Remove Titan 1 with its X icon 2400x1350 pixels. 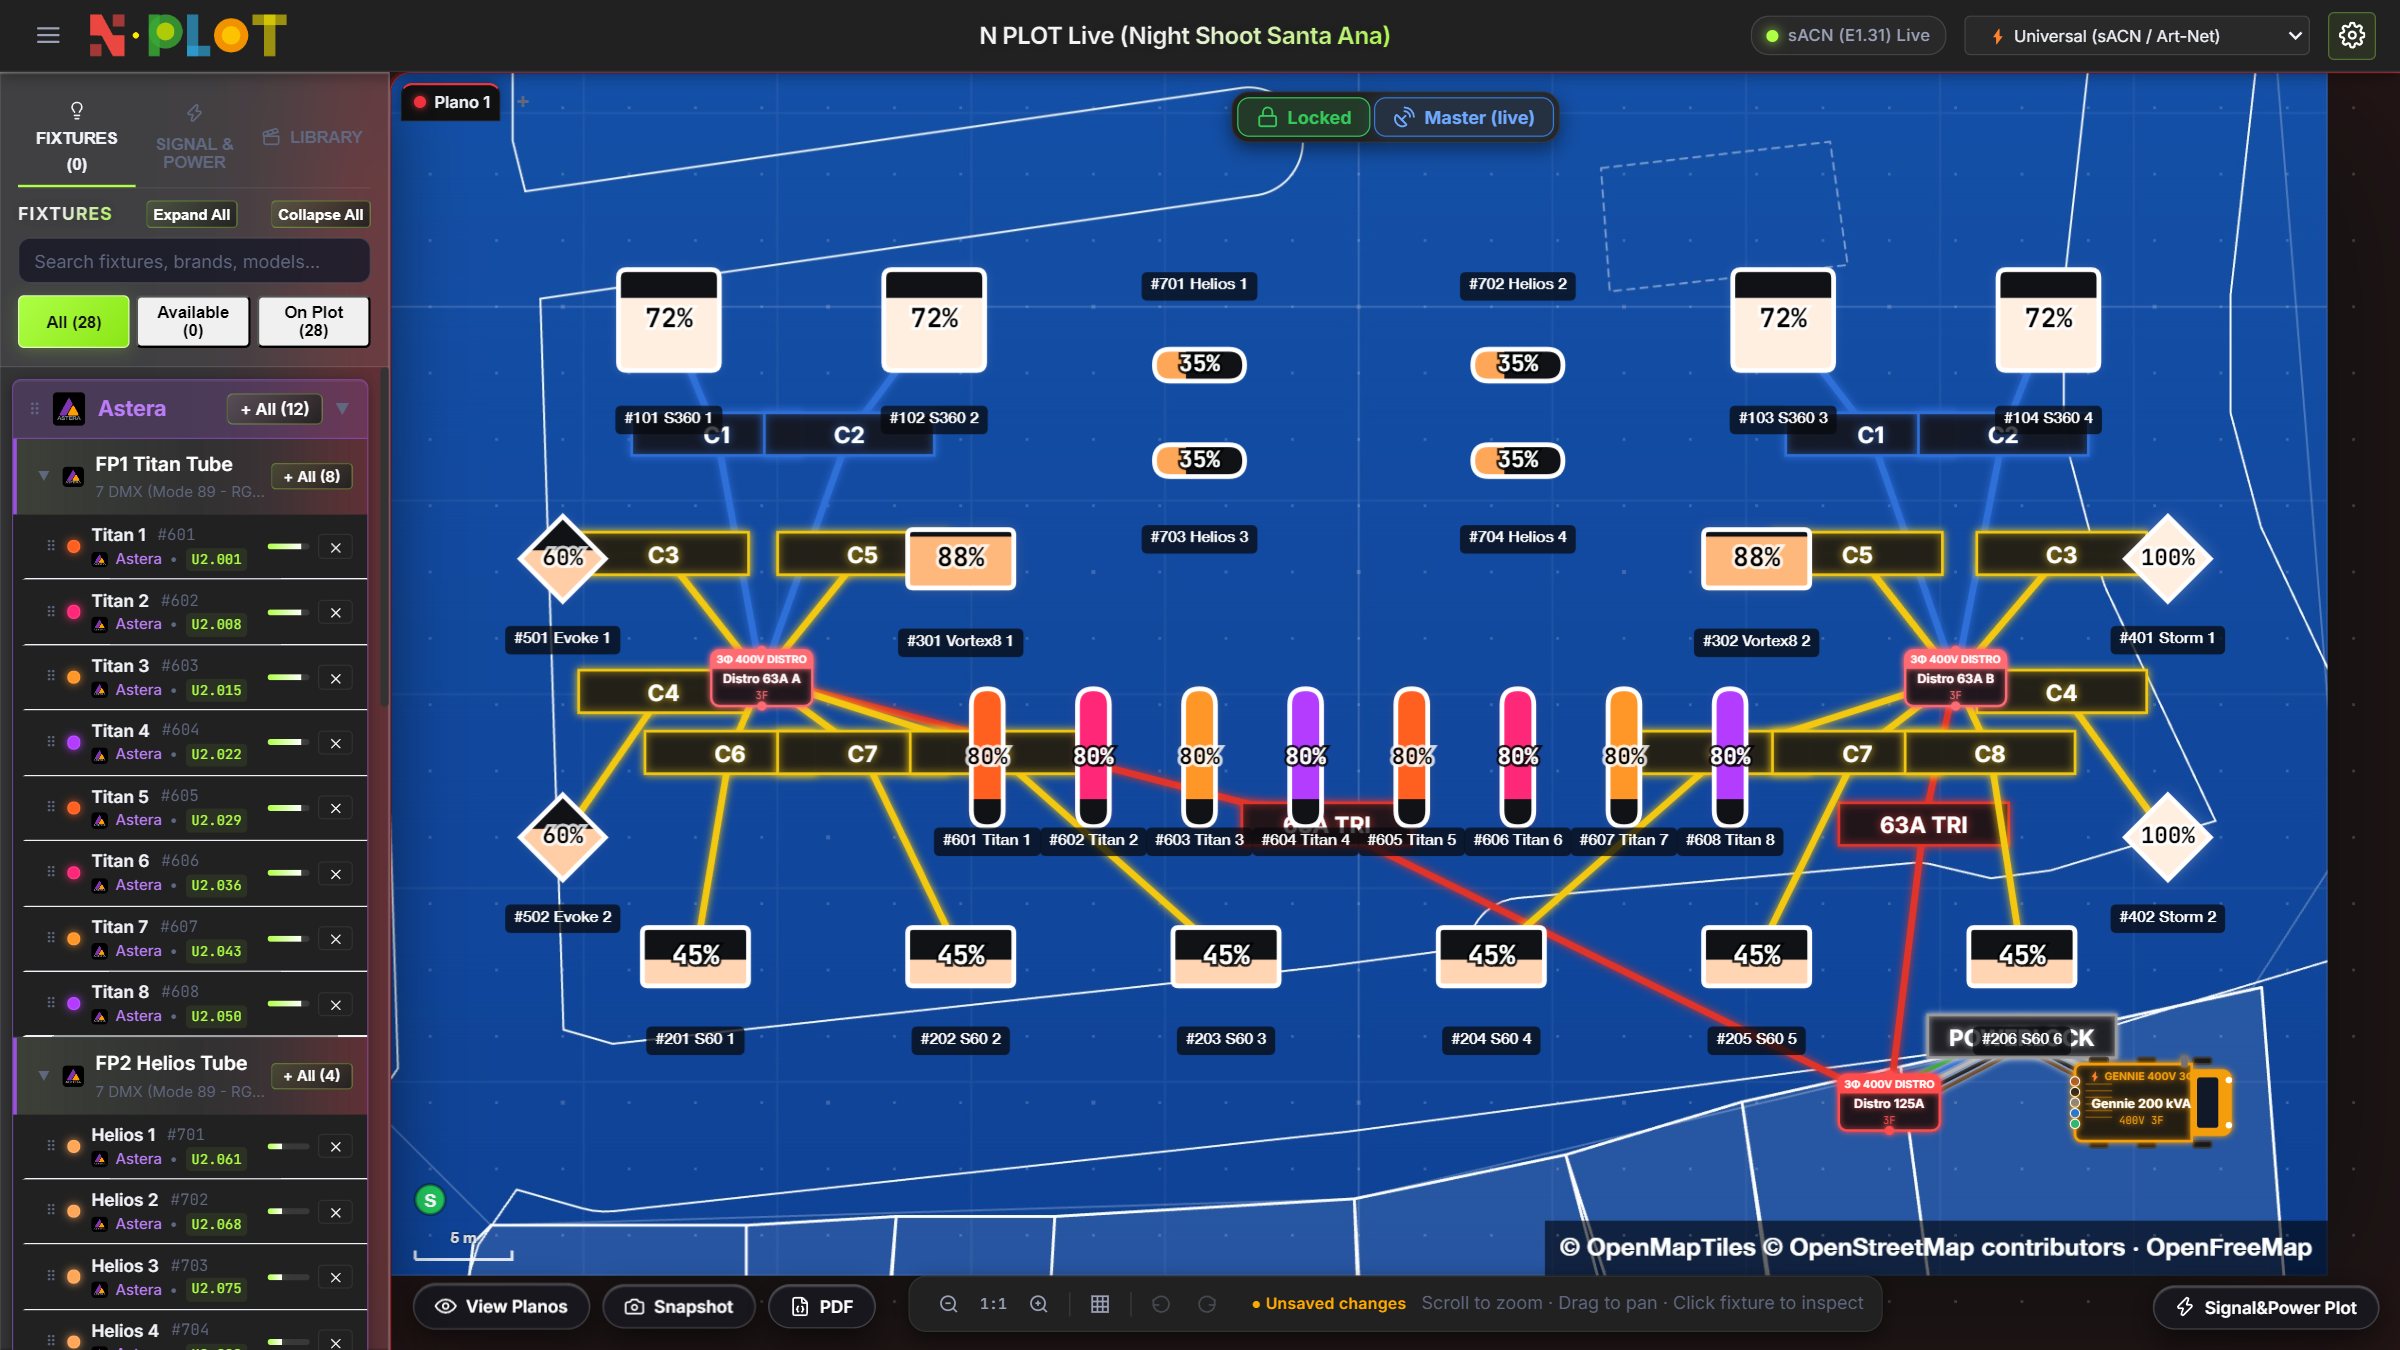336,547
